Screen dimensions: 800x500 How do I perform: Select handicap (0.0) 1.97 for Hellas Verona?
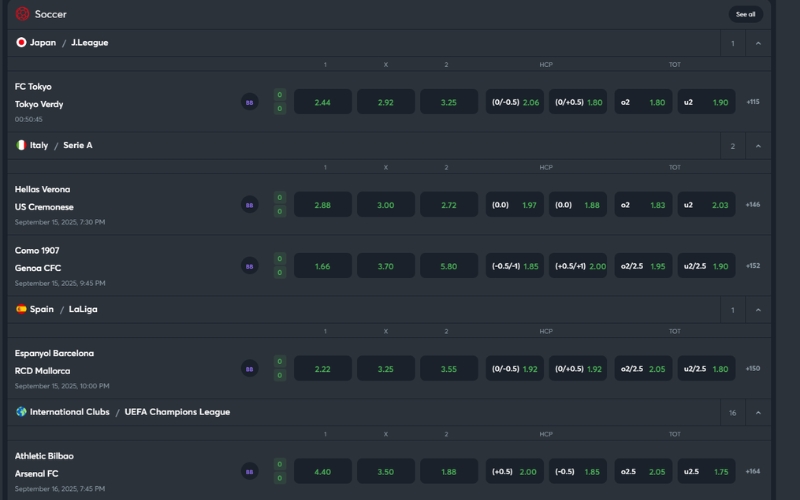pyautogui.click(x=515, y=205)
